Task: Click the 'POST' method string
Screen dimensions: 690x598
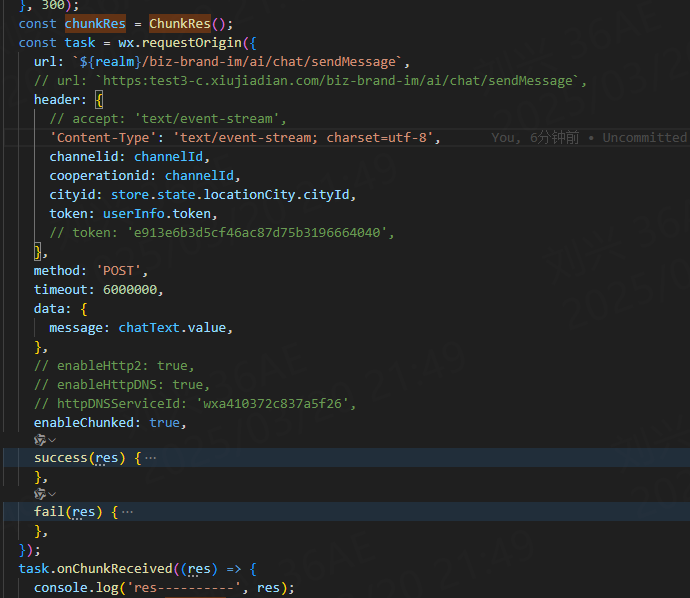Action: 118,271
